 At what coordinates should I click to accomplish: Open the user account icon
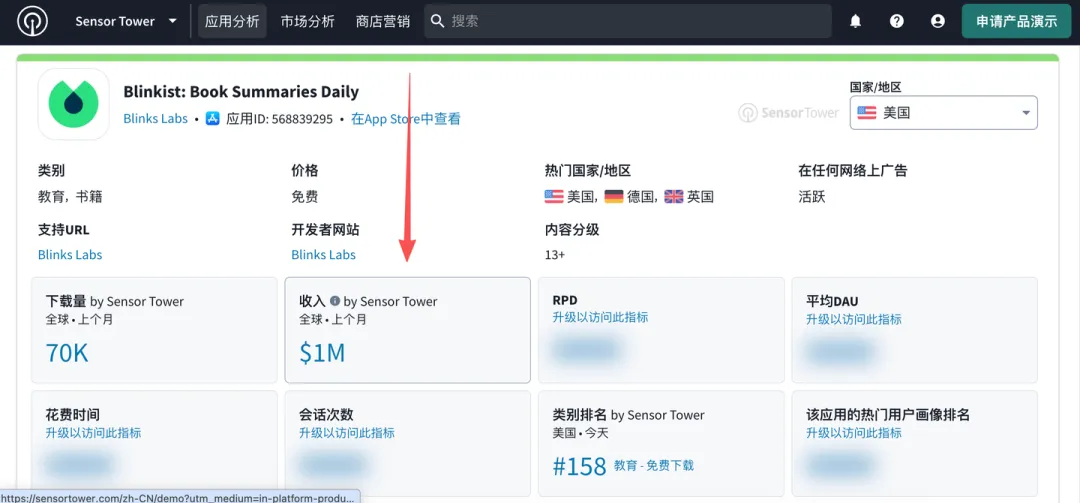point(937,21)
